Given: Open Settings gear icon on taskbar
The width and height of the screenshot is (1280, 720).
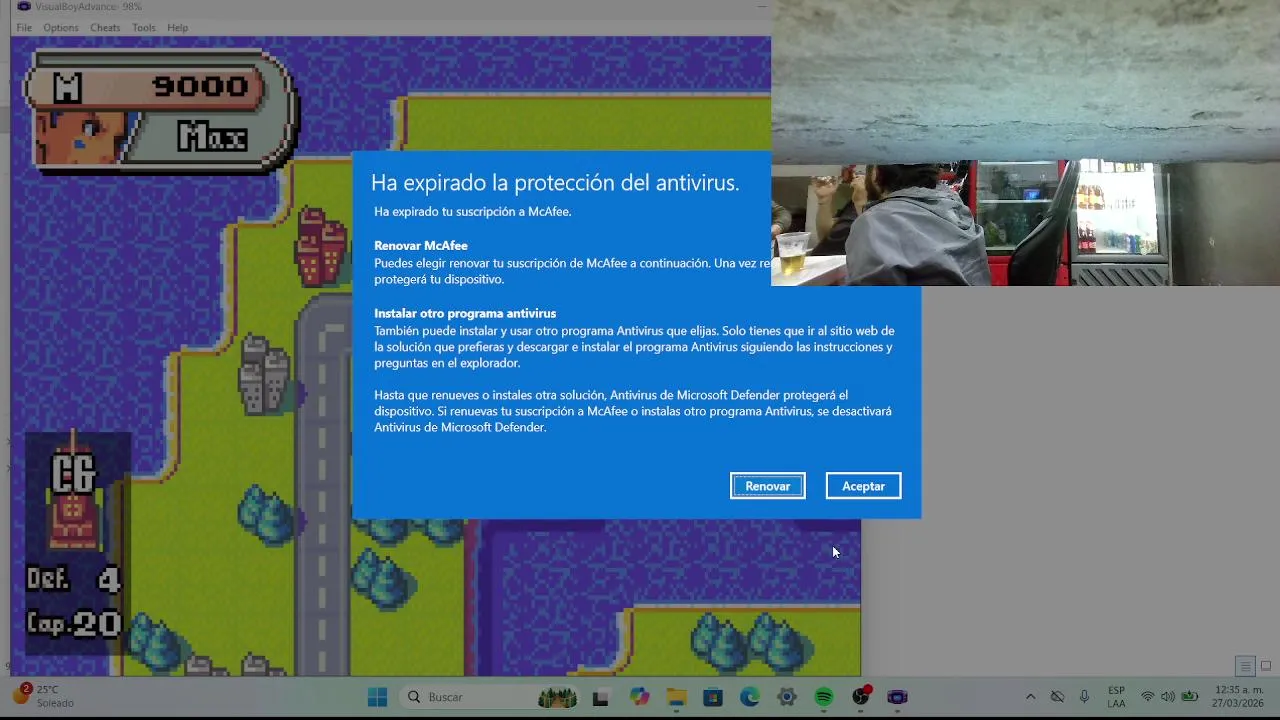Looking at the screenshot, I should [787, 697].
